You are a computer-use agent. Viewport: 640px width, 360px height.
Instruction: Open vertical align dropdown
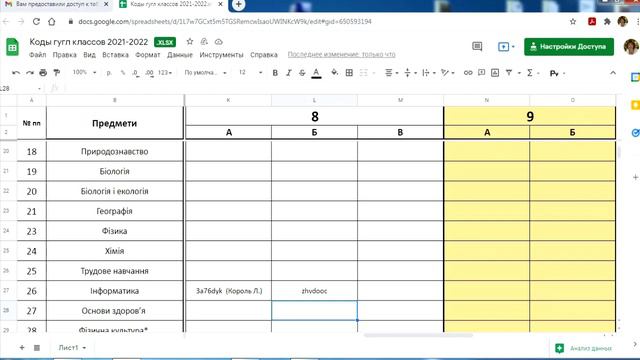[410, 73]
